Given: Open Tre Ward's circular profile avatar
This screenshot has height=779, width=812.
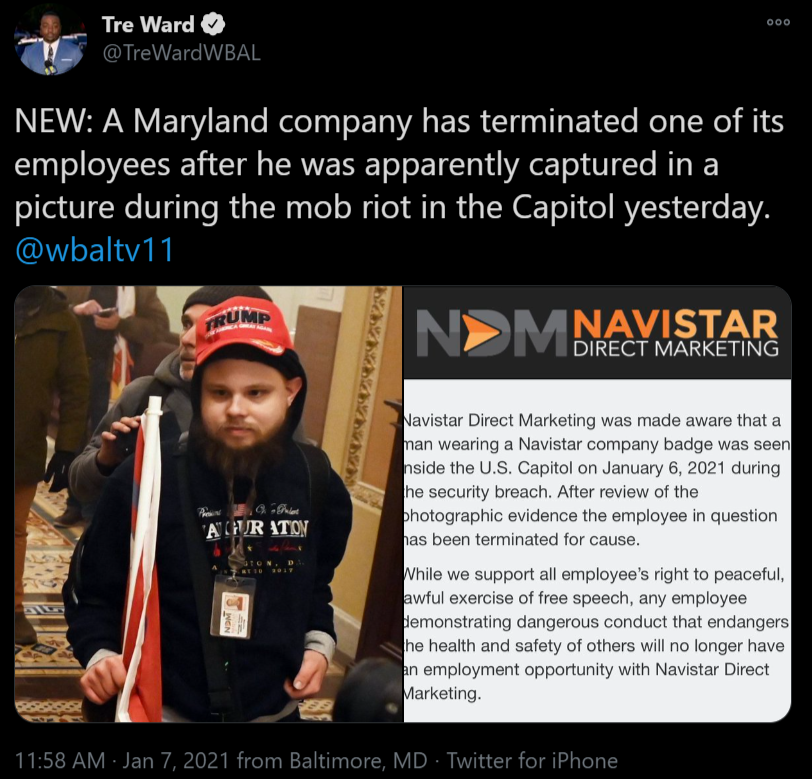Looking at the screenshot, I should pyautogui.click(x=50, y=41).
